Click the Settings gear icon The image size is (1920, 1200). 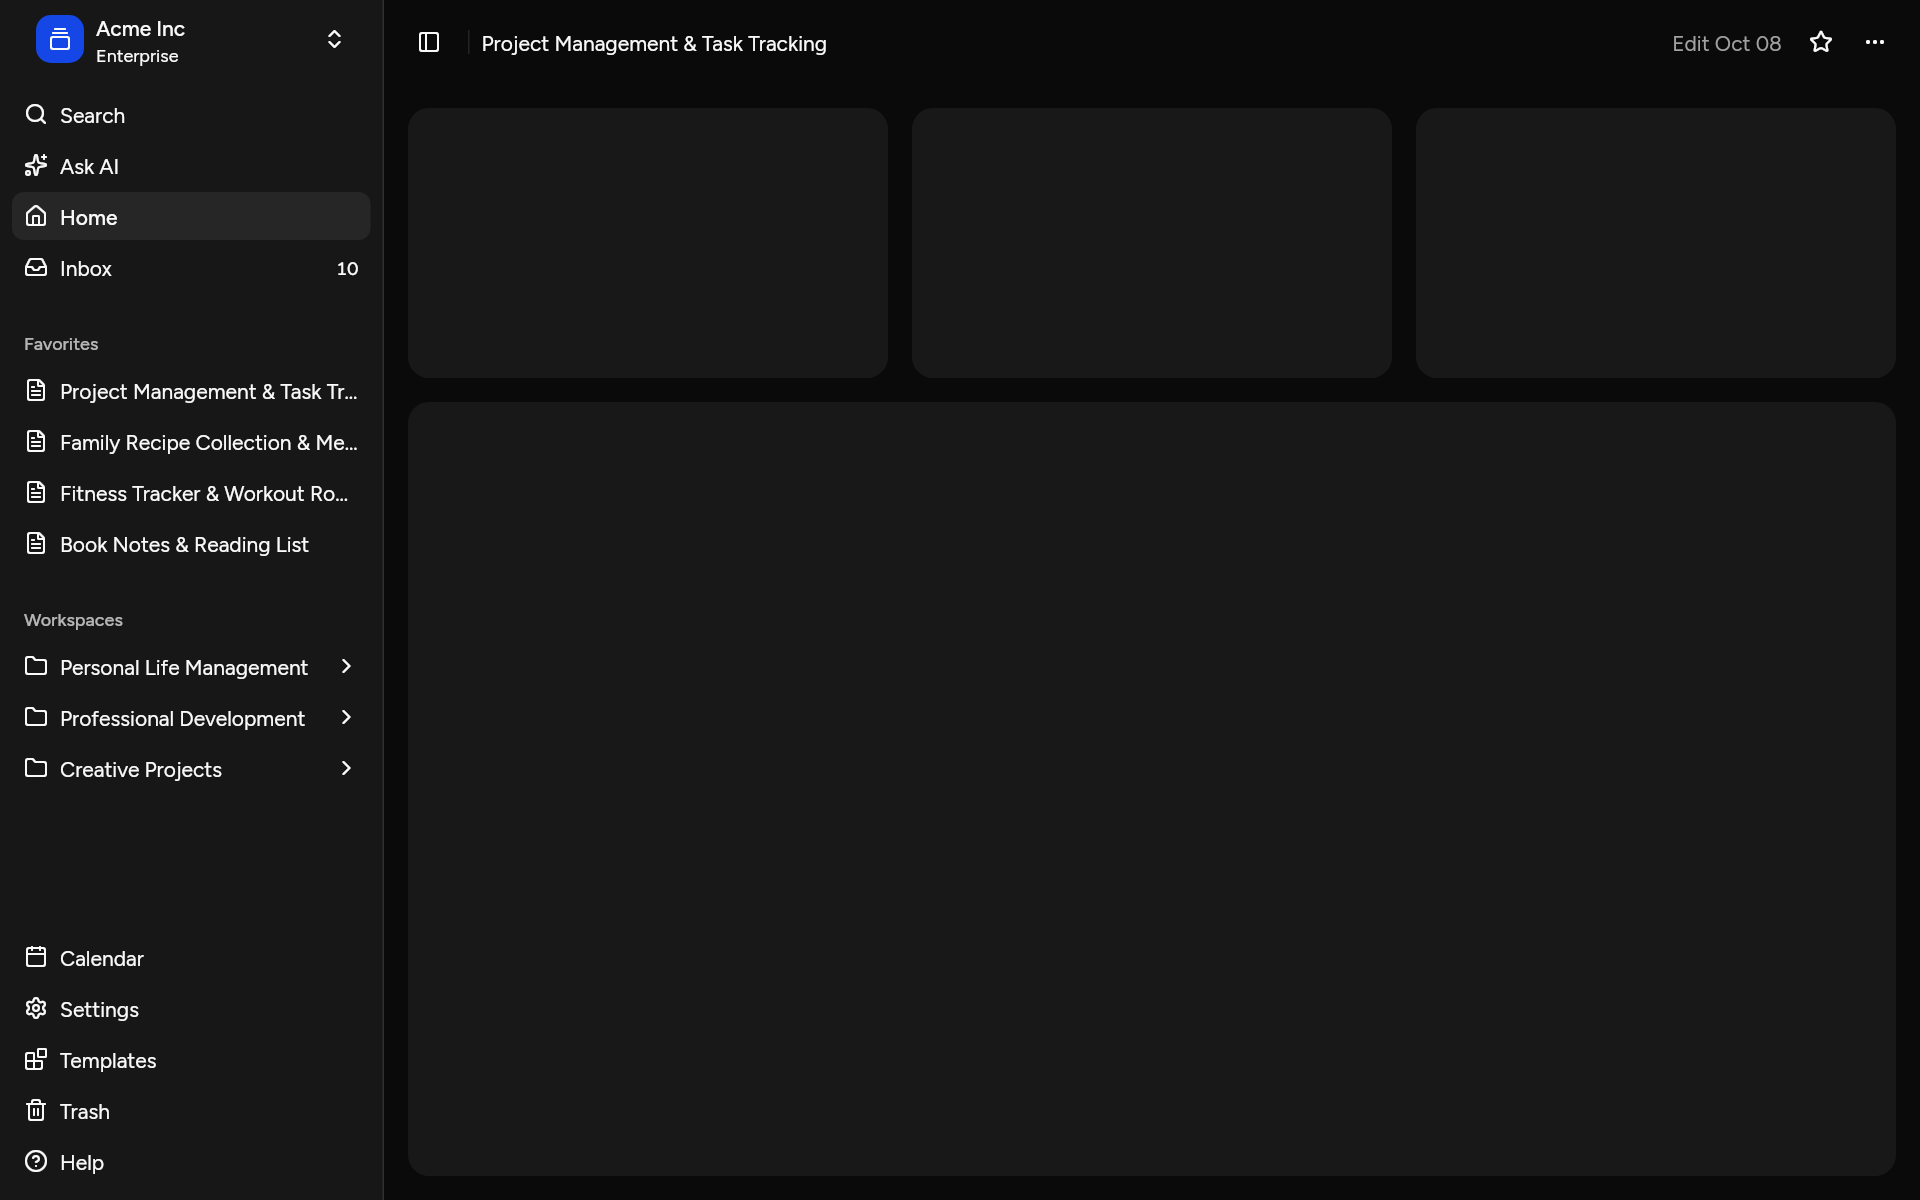tap(36, 1009)
